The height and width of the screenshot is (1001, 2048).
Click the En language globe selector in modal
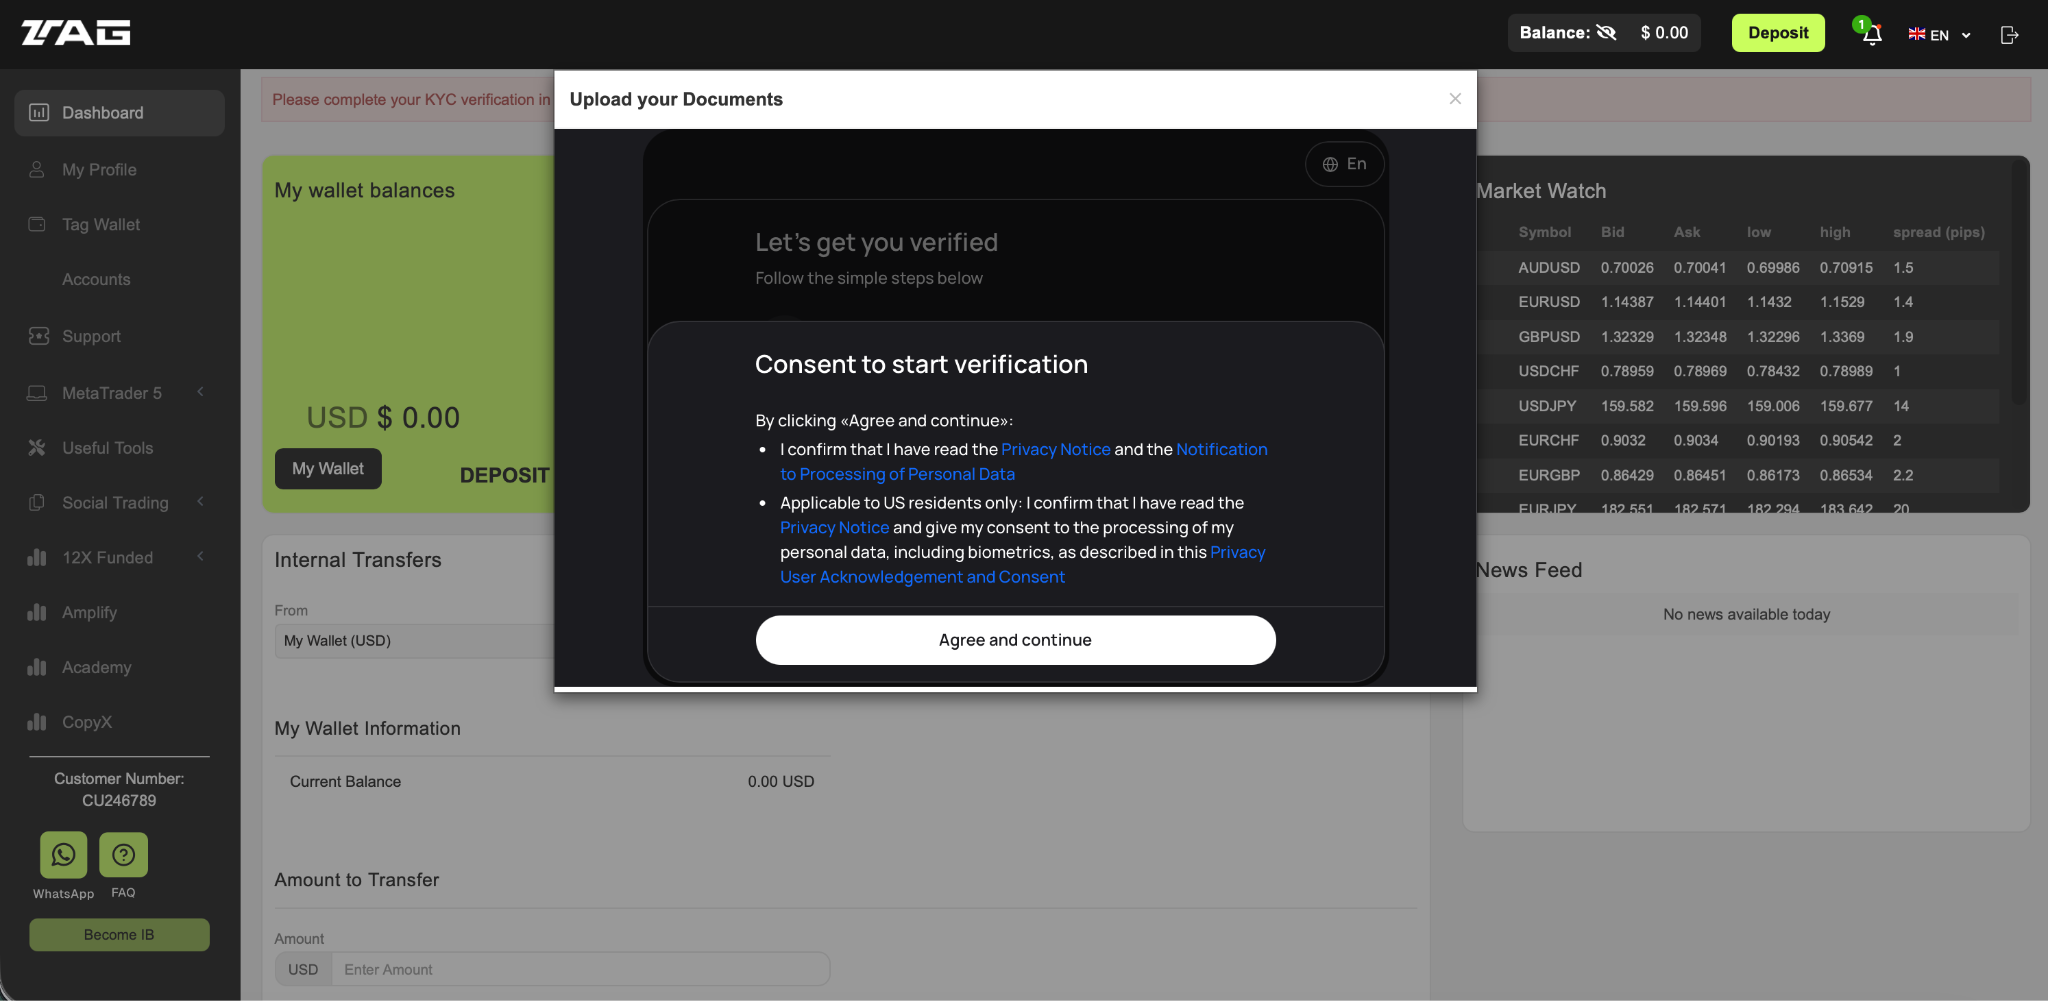pos(1344,164)
